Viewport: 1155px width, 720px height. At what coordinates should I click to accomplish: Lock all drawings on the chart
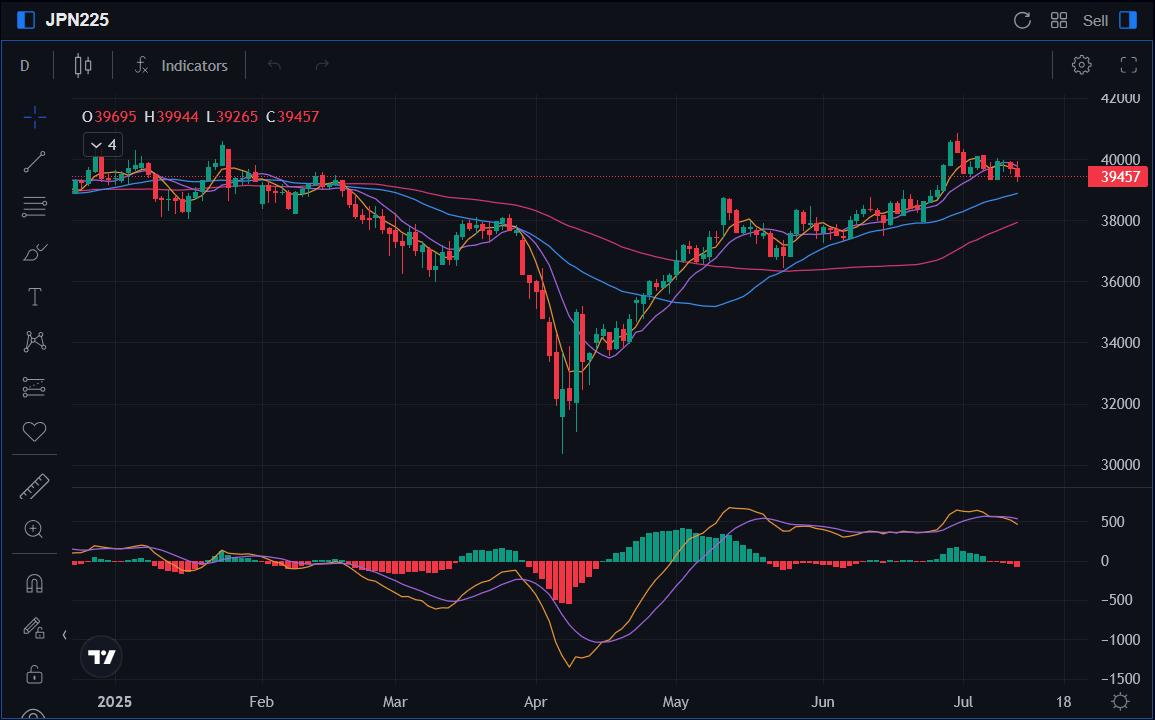coord(34,674)
